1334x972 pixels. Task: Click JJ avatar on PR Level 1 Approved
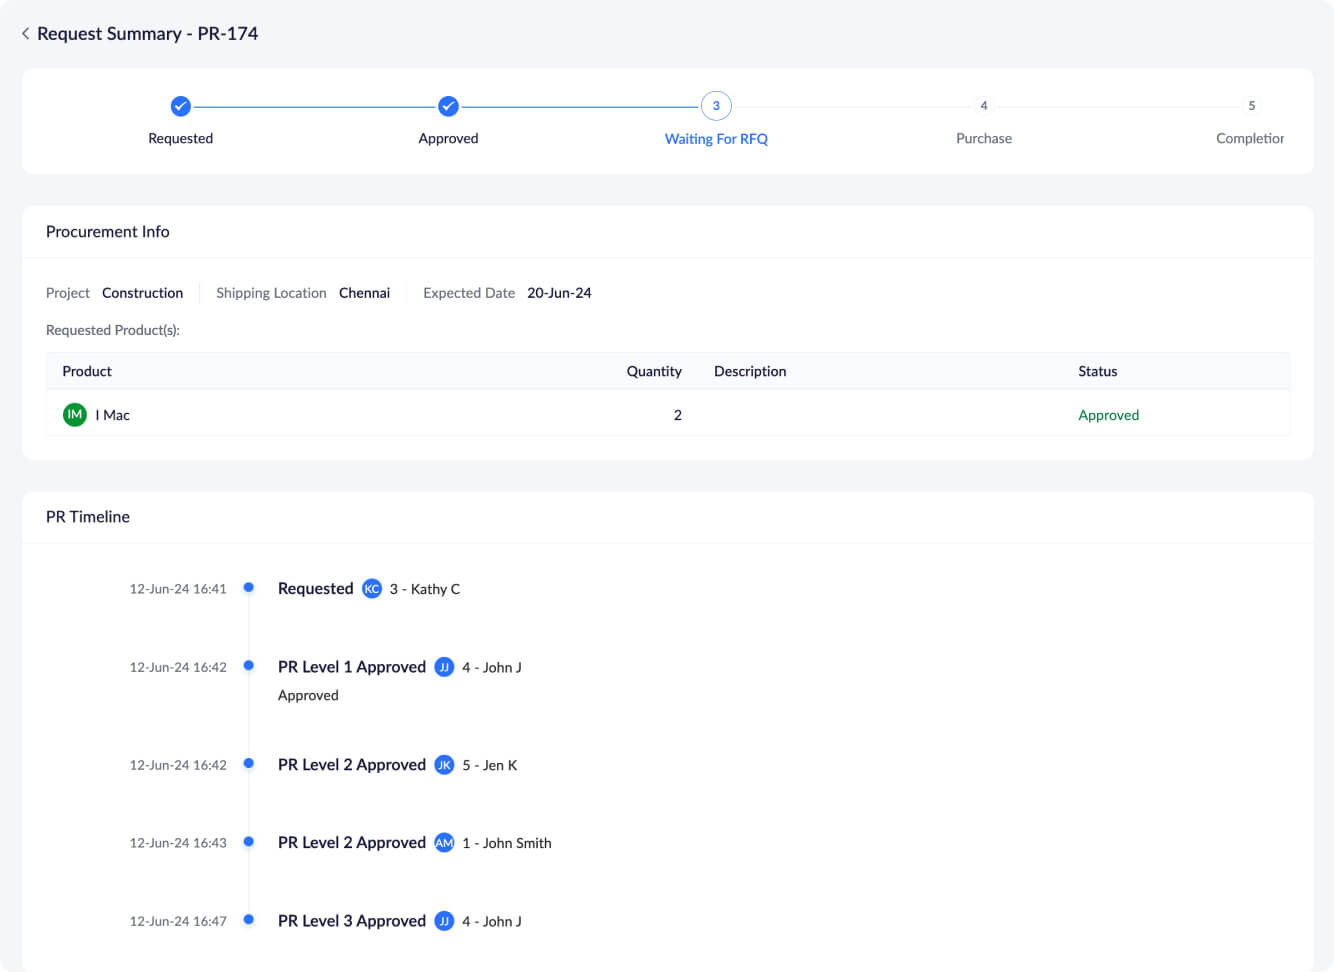(x=444, y=667)
